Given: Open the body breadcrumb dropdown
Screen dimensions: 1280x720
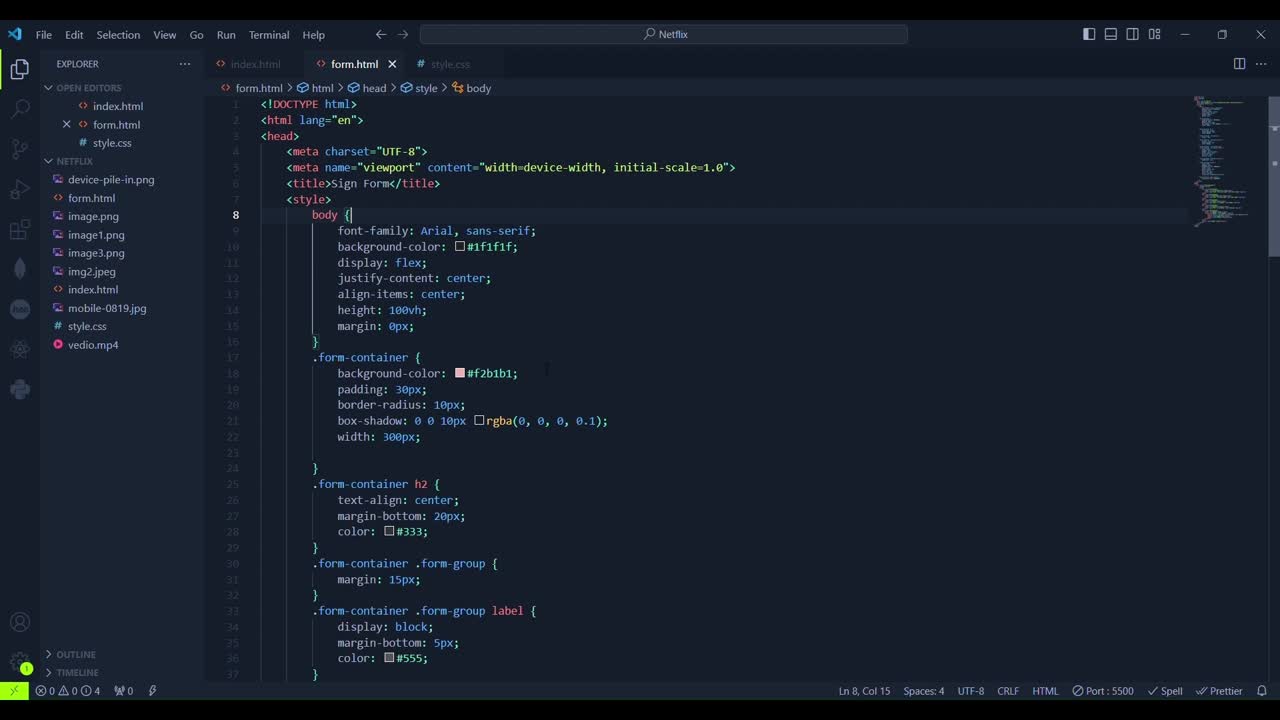Looking at the screenshot, I should (472, 88).
